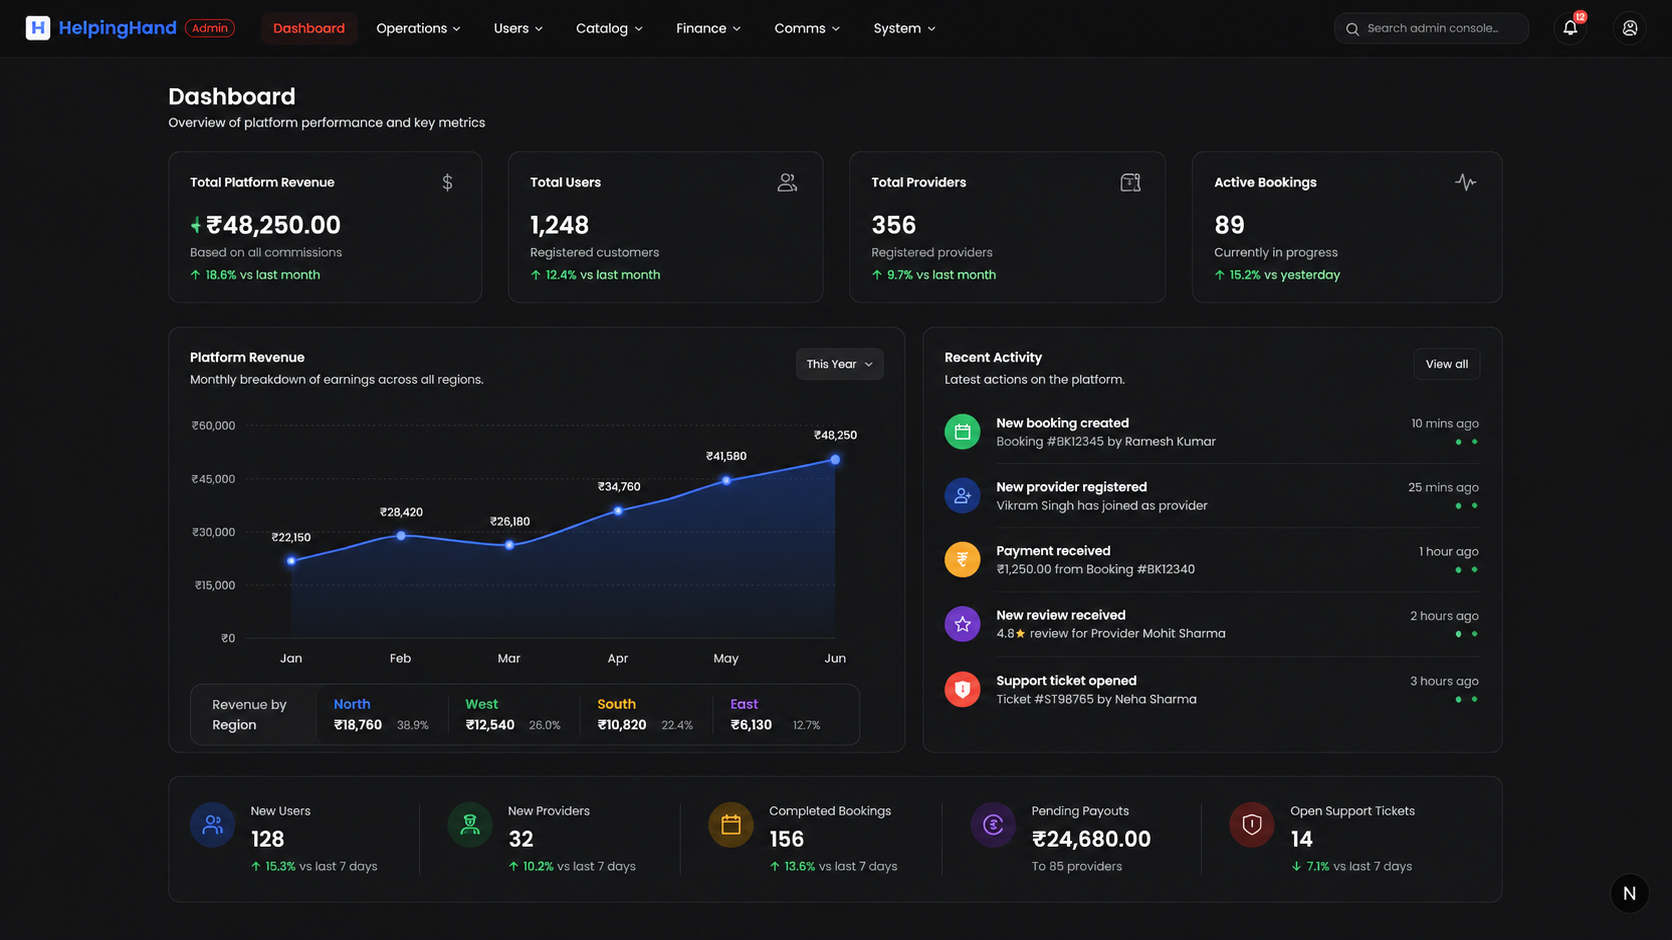Click the HelpingHand logo icon
The height and width of the screenshot is (940, 1672).
(x=38, y=28)
